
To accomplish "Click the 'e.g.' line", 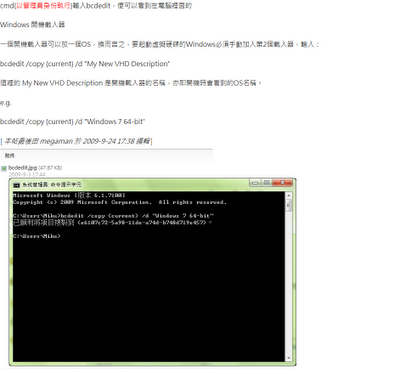I will [x=6, y=103].
